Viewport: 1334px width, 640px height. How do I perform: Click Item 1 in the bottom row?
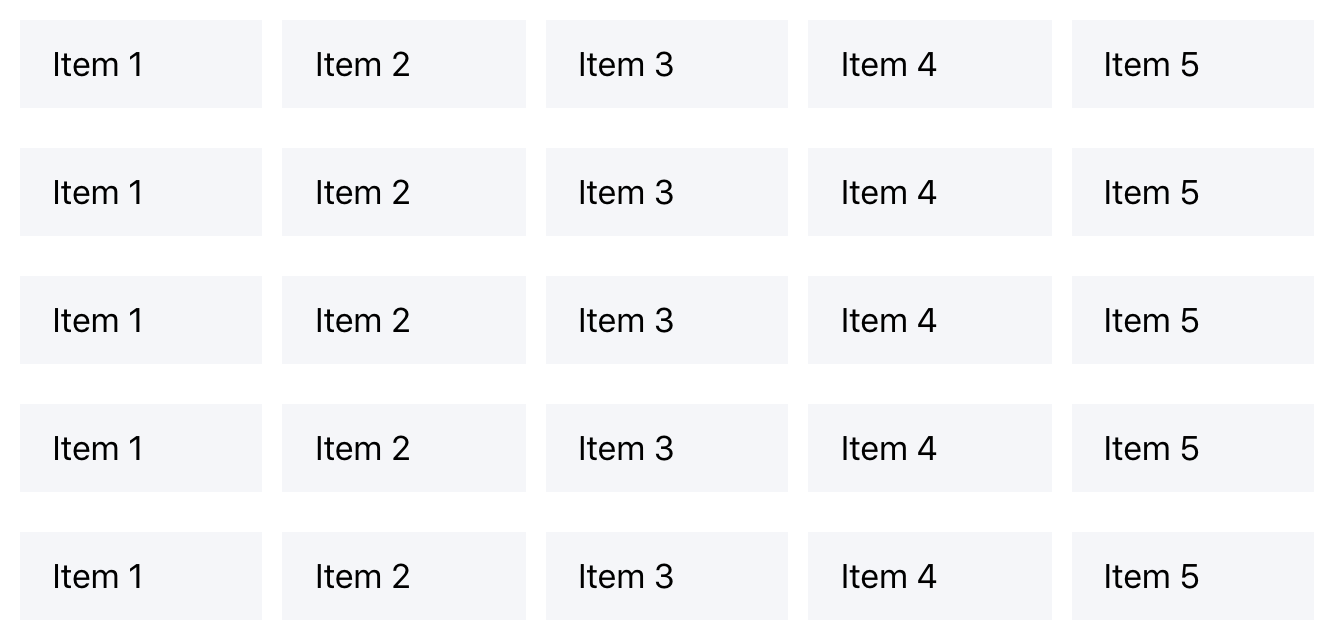140,576
